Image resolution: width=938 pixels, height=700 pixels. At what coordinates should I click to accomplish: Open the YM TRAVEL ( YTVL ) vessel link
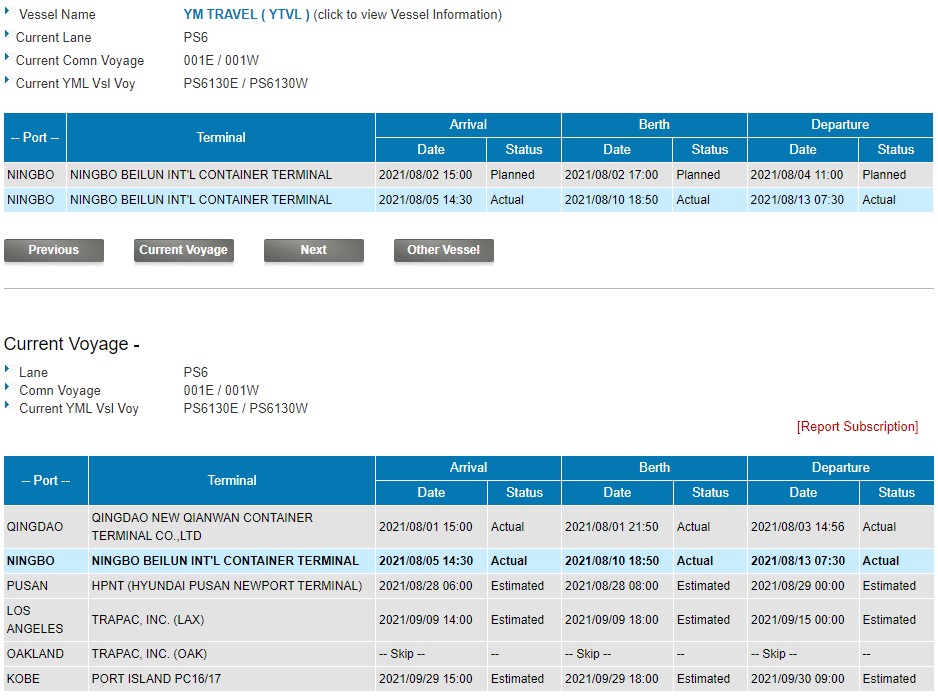(x=246, y=14)
